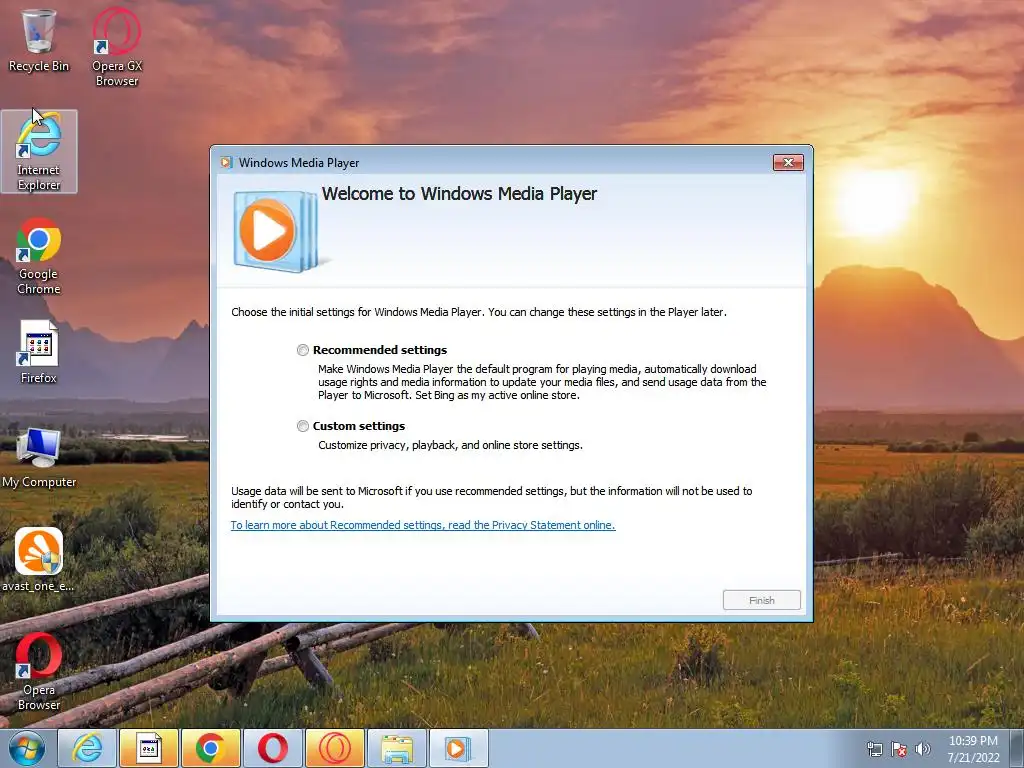This screenshot has height=768, width=1024.
Task: Open the Recycle Bin desktop icon
Action: click(x=39, y=41)
